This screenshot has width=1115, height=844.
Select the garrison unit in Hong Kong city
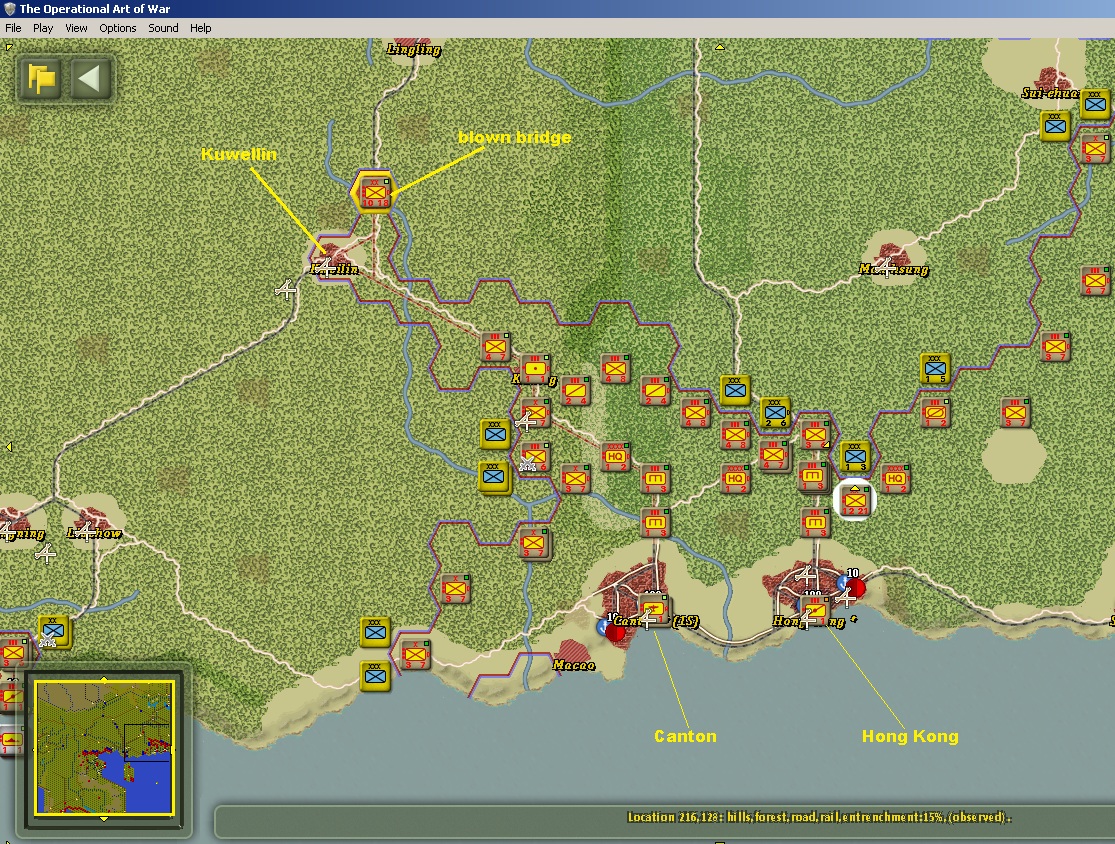(x=816, y=610)
